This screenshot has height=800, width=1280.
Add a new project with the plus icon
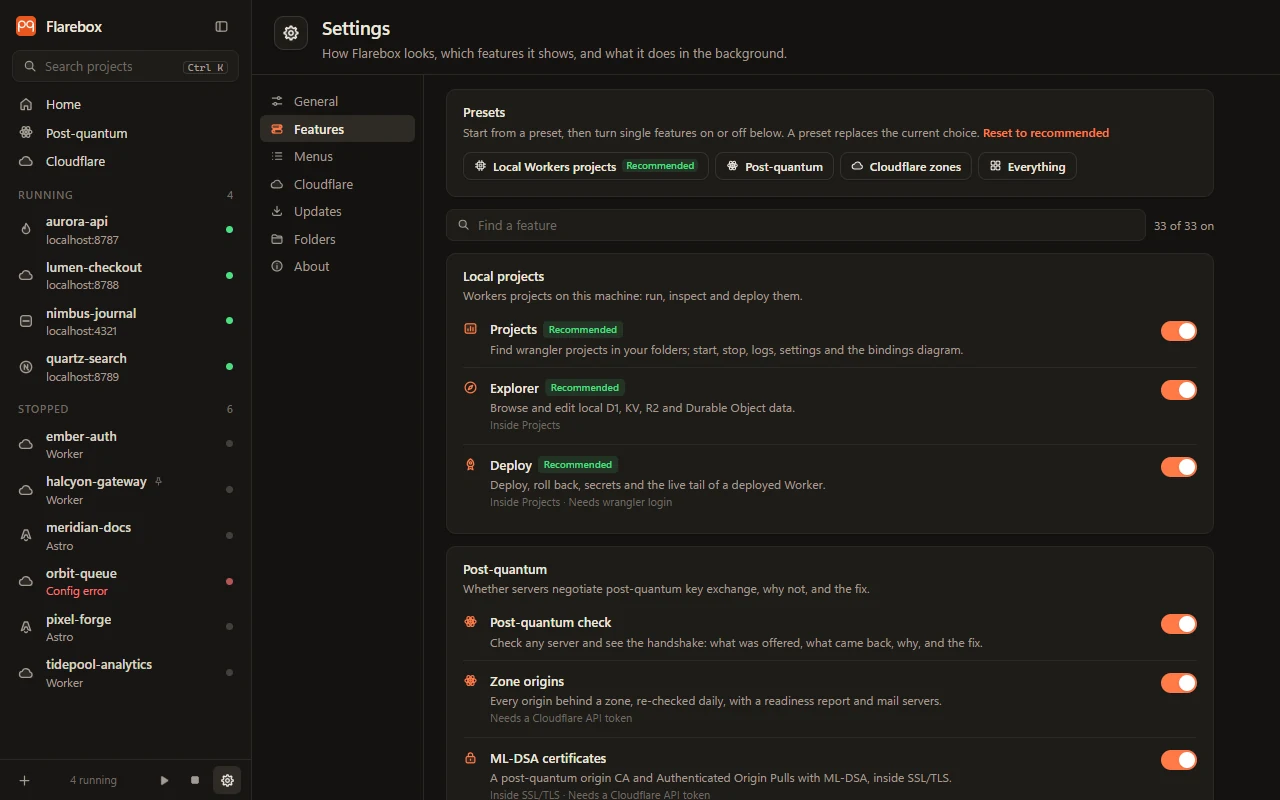(25, 780)
